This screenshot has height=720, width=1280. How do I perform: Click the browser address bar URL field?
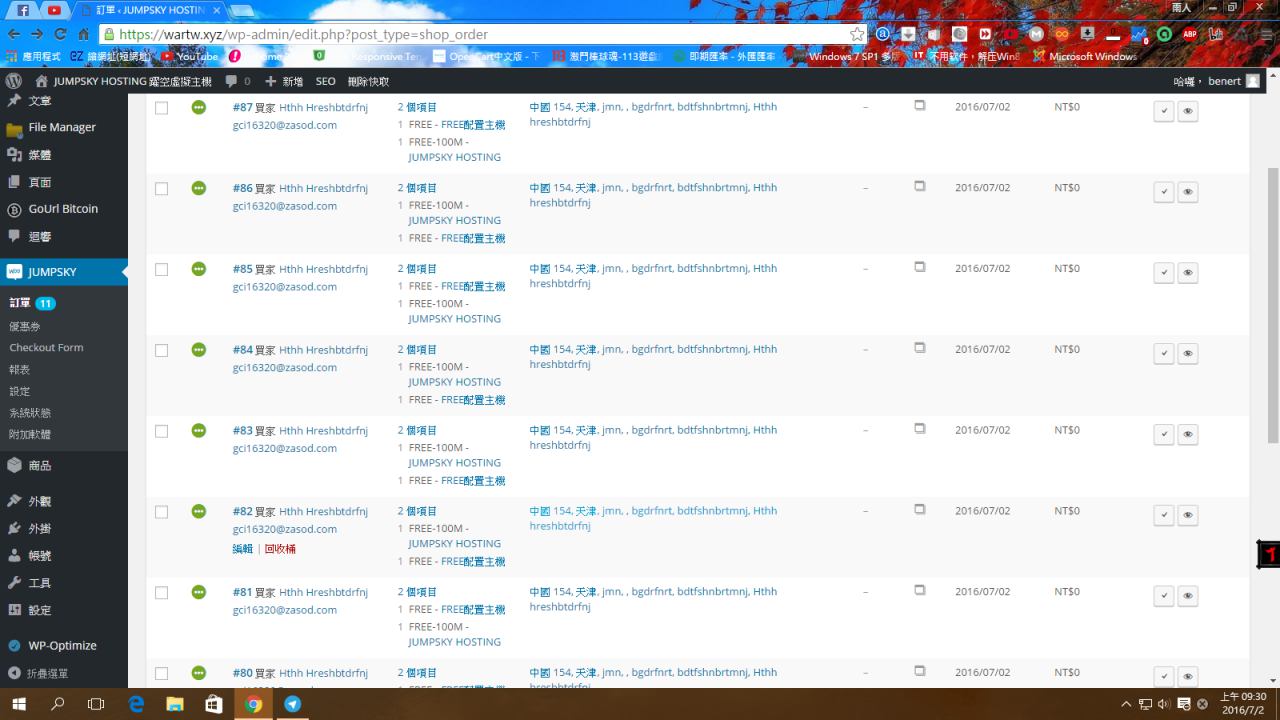(x=480, y=34)
